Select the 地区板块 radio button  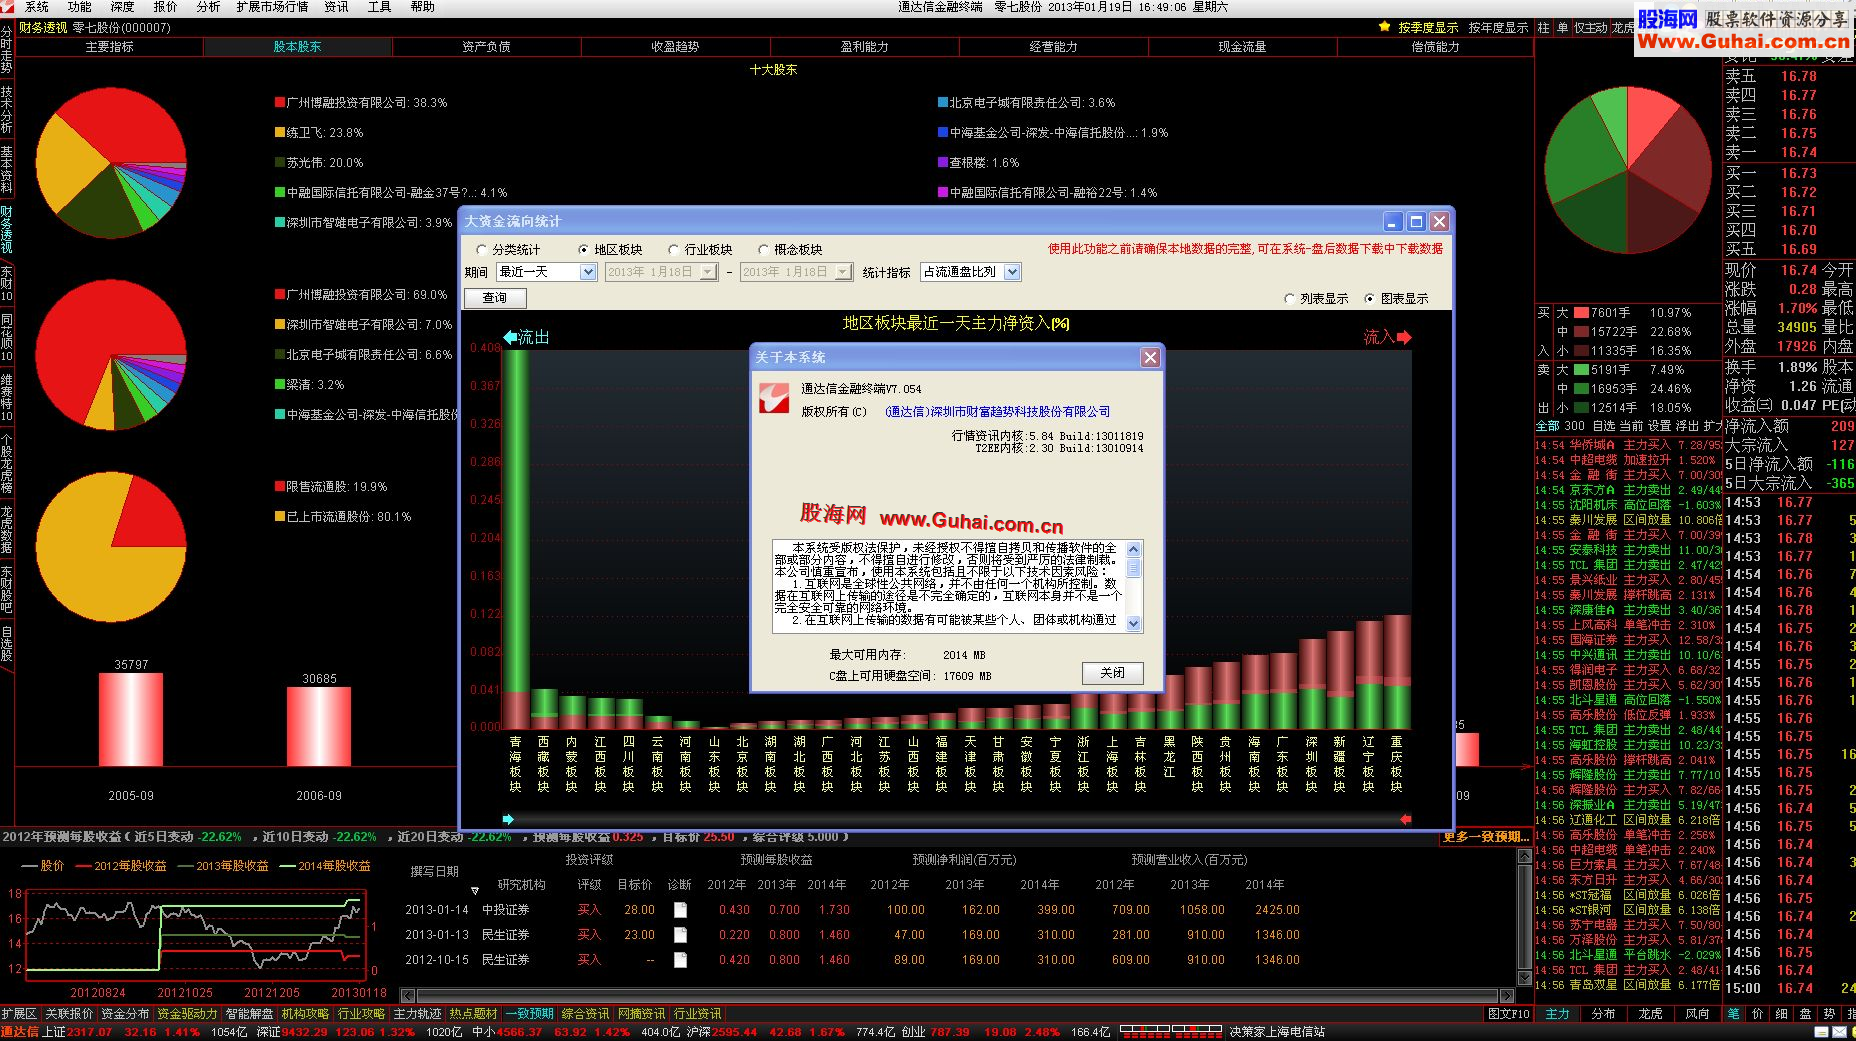tap(584, 250)
